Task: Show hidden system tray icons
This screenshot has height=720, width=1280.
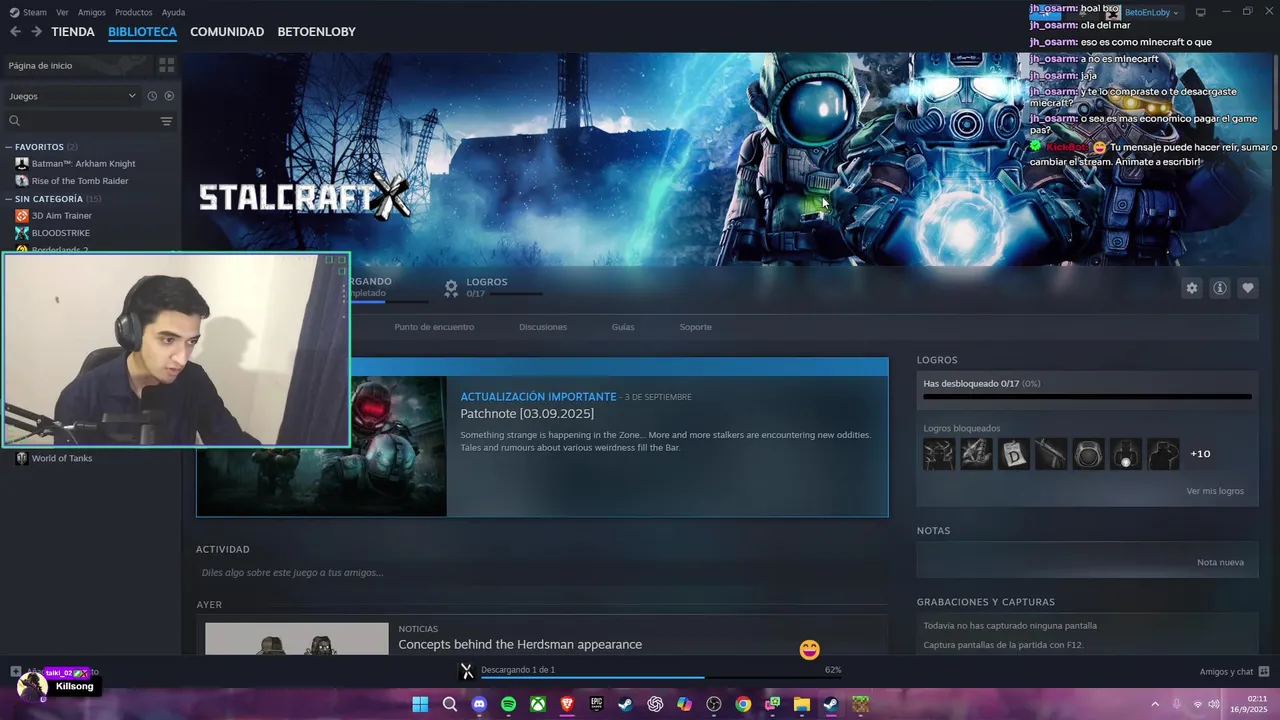Action: [x=1155, y=704]
